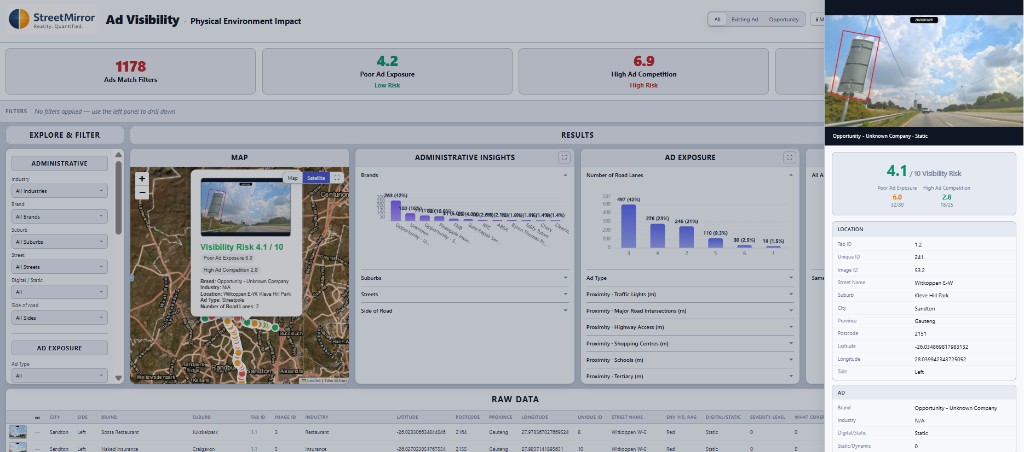Expand the Suburbs insights section
Viewport: 1024px width, 452px height.
coord(464,278)
